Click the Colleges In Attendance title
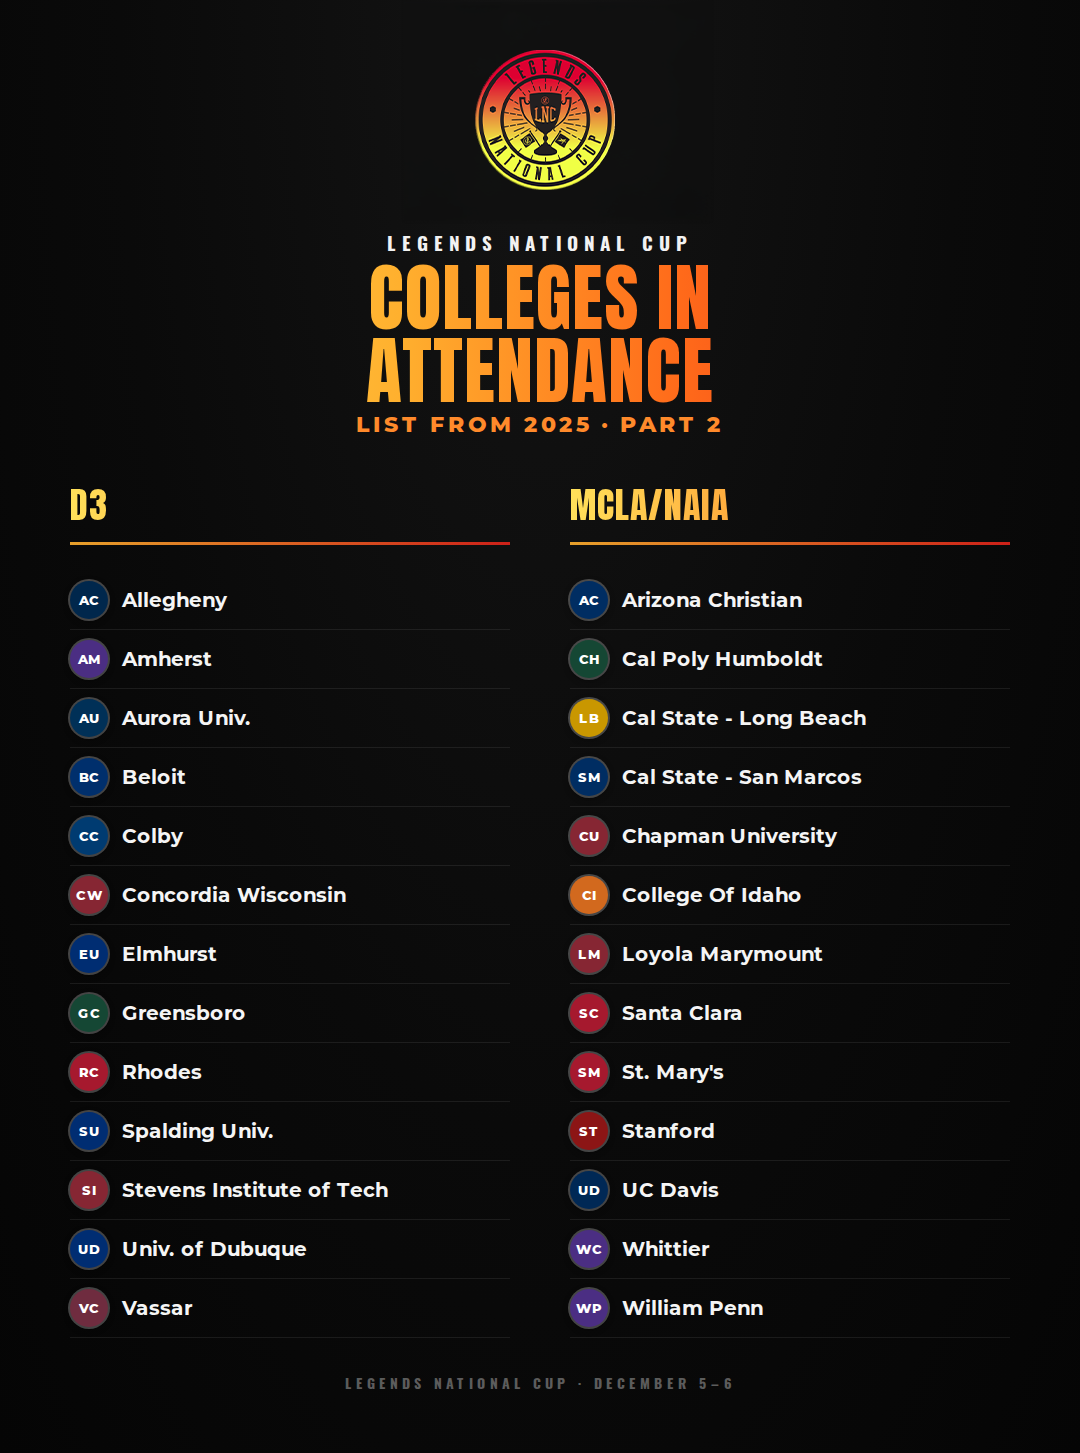 click(540, 334)
